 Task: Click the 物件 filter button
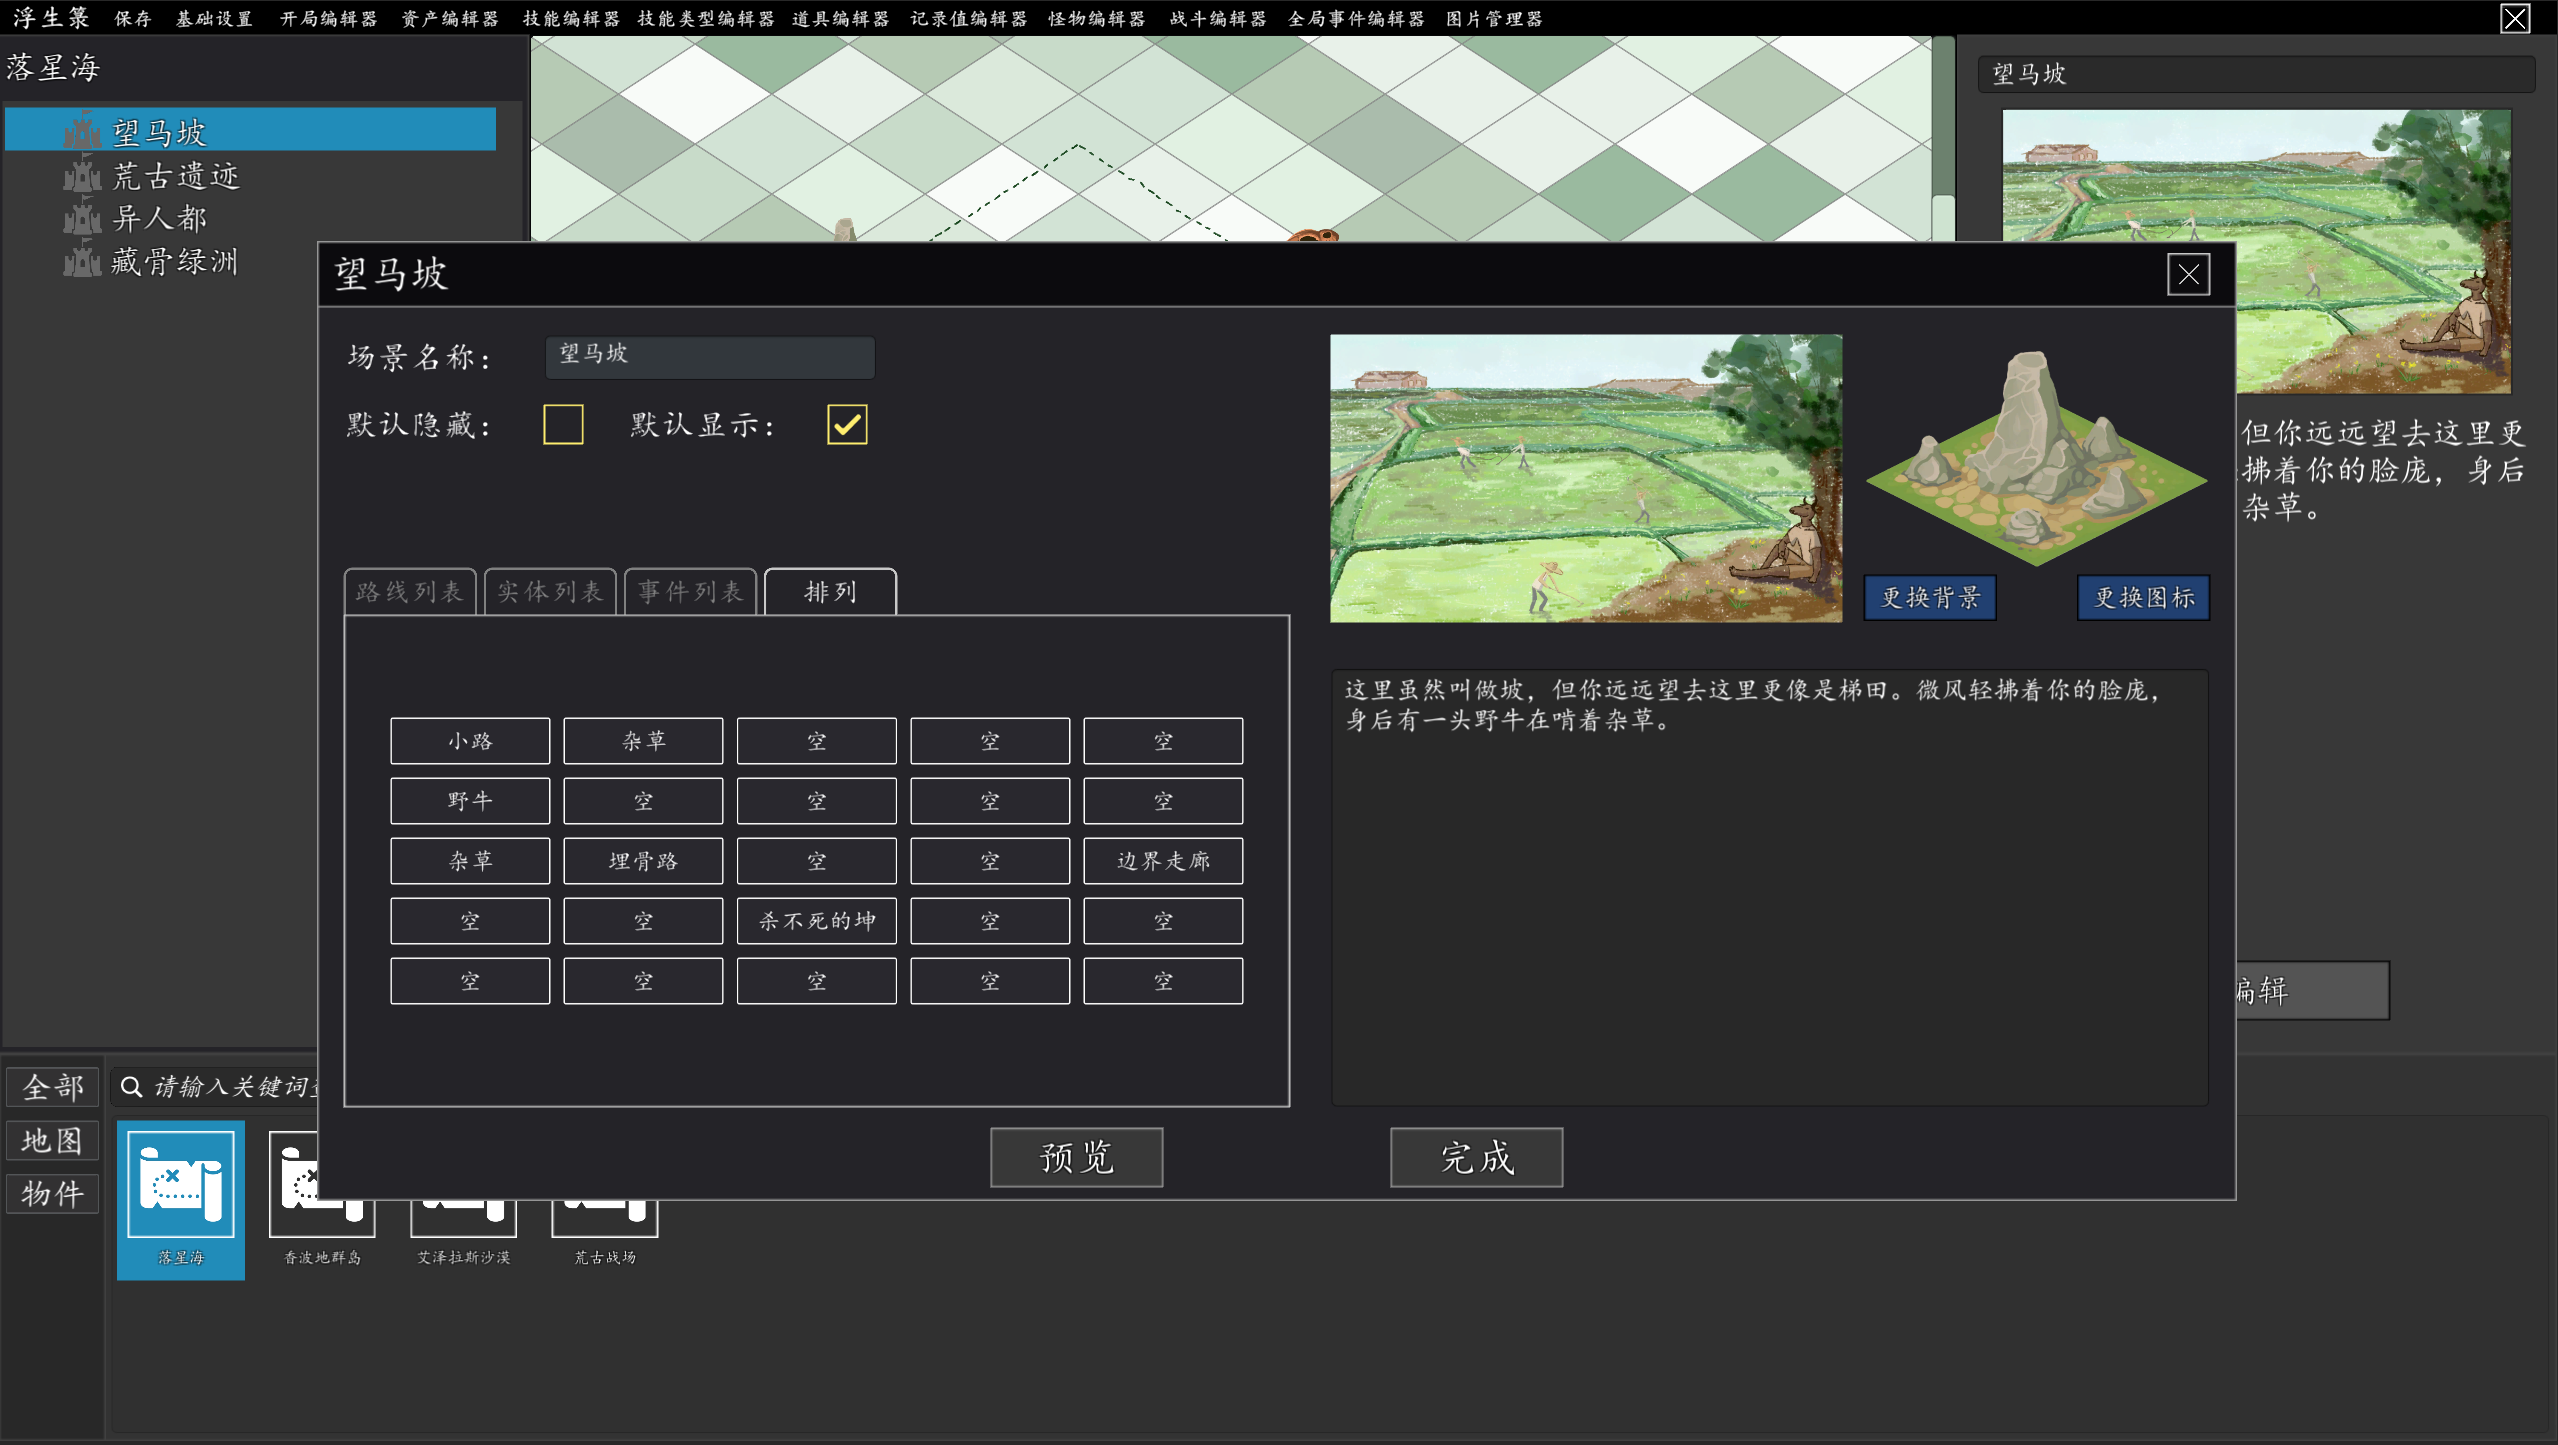pyautogui.click(x=53, y=1193)
